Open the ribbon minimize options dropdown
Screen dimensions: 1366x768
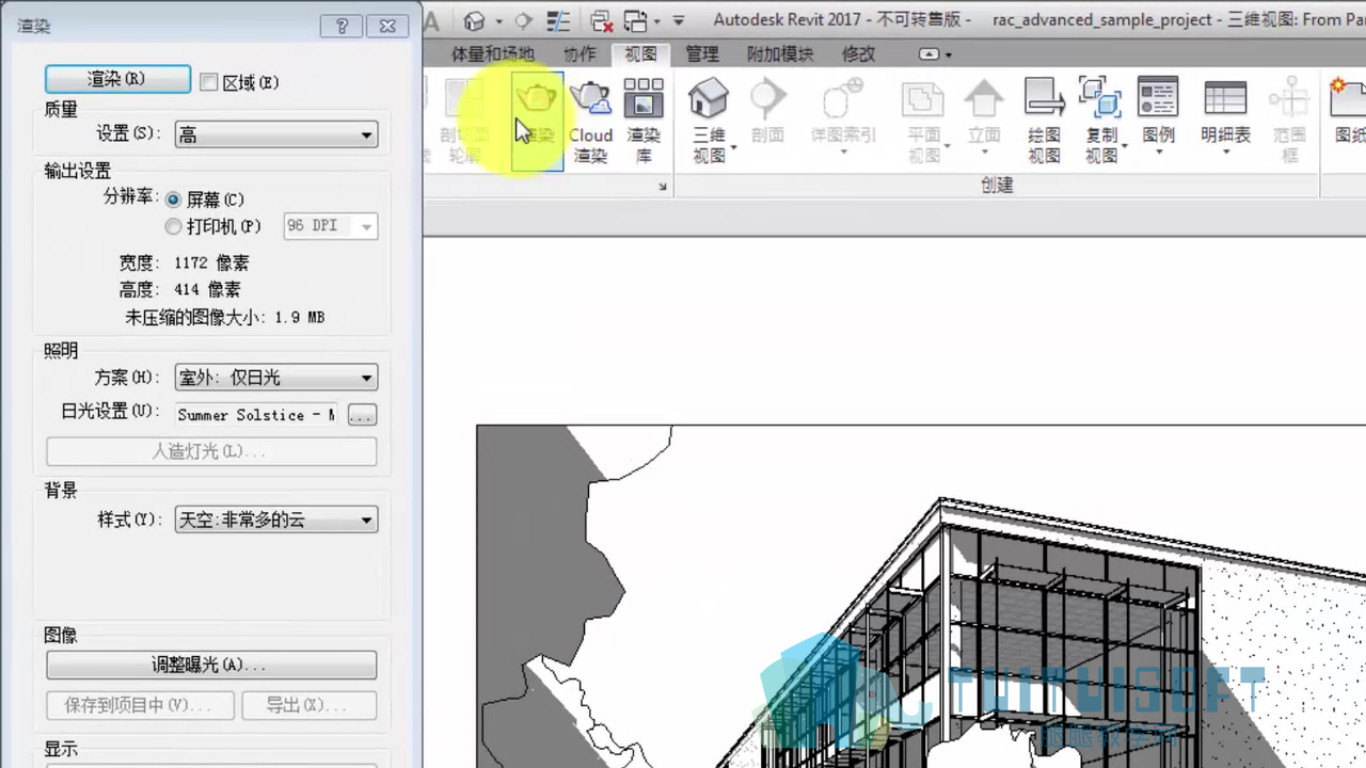pyautogui.click(x=948, y=55)
